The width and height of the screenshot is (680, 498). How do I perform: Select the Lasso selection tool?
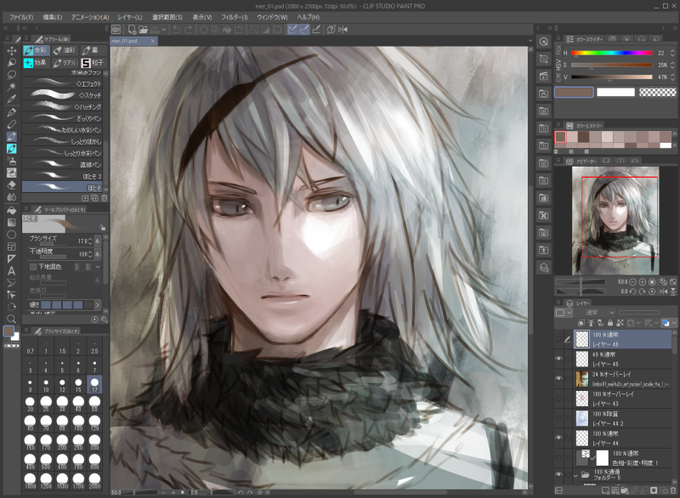tap(12, 75)
